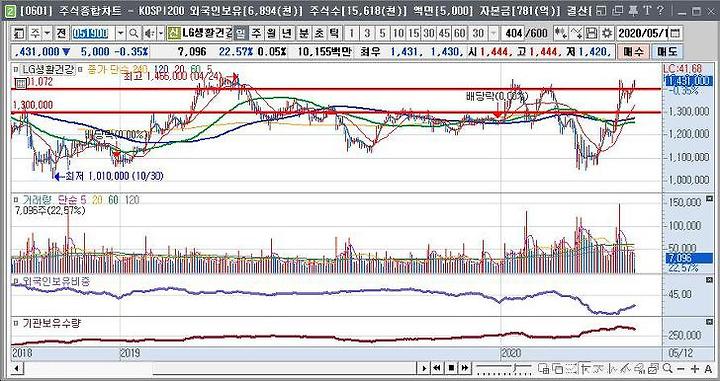Toggle the 외국인보유비중 panel checkbox

click(16, 281)
